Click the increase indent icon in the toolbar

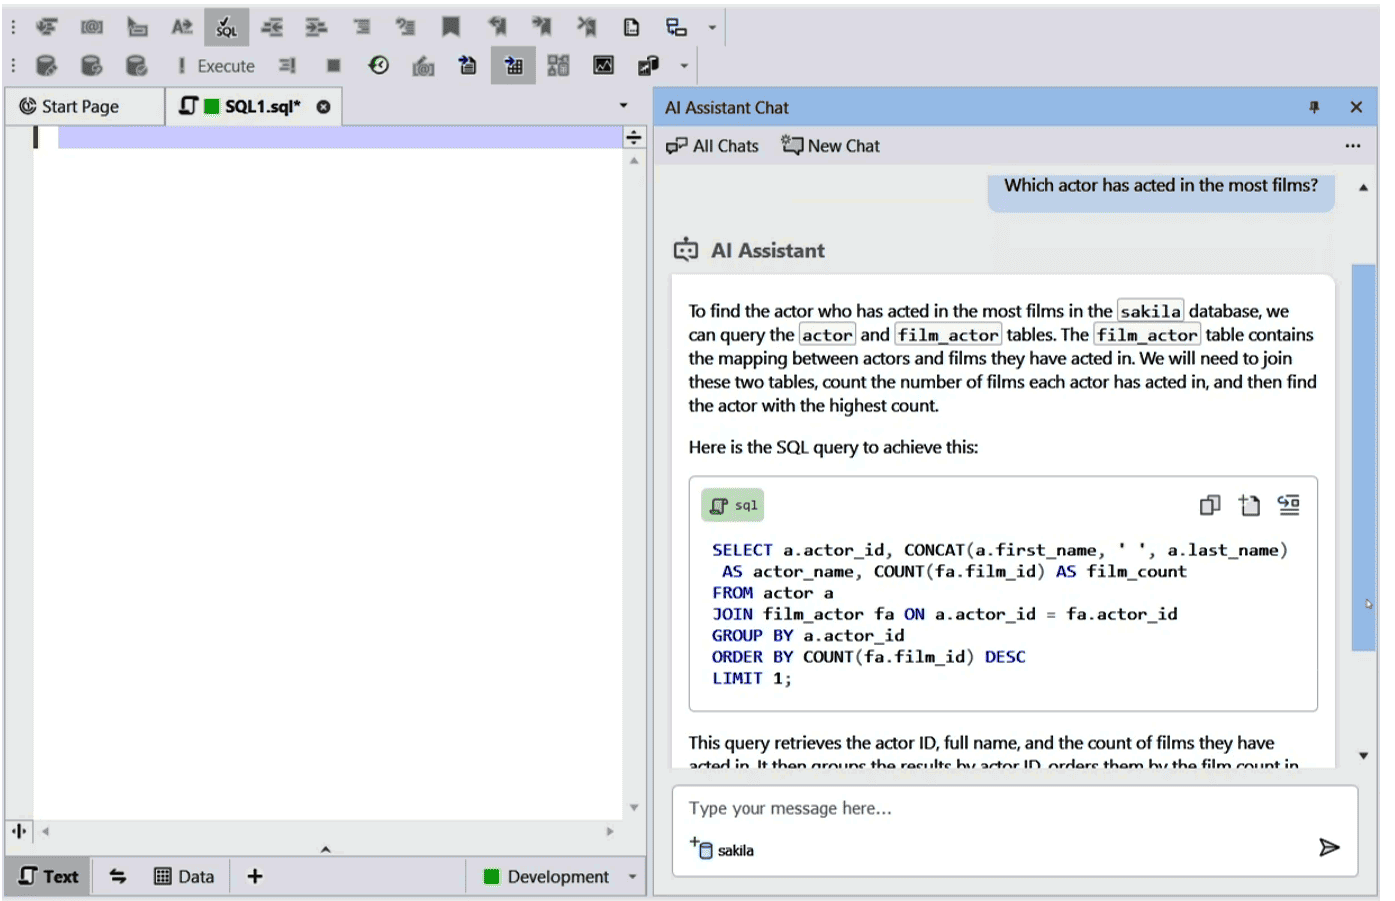point(316,27)
